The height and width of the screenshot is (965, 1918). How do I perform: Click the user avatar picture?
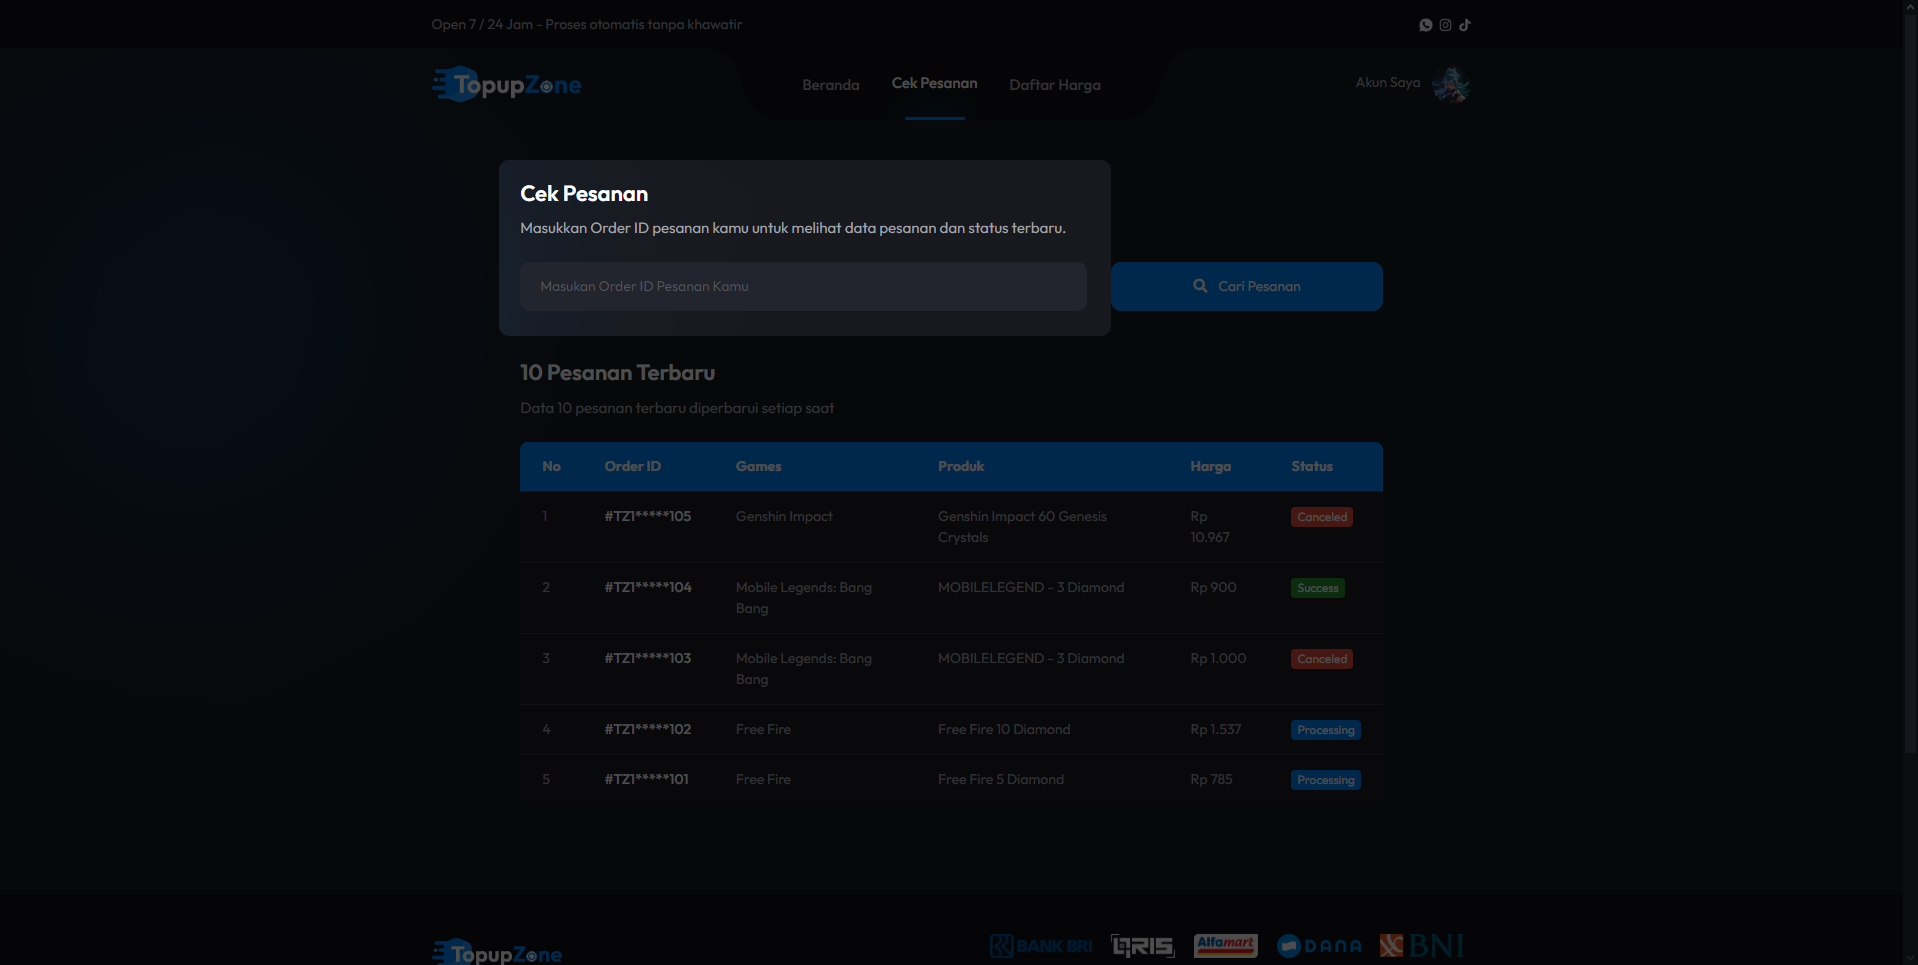[x=1451, y=84]
